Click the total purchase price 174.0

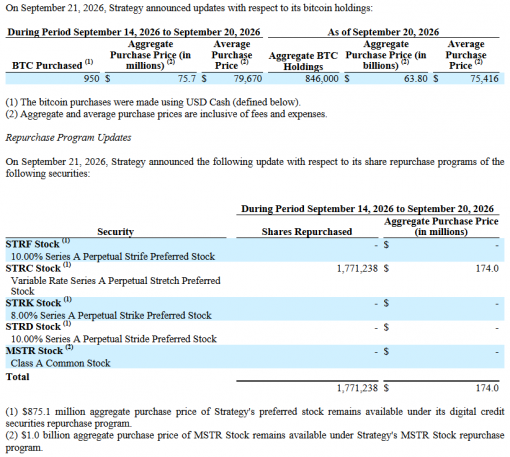click(487, 388)
